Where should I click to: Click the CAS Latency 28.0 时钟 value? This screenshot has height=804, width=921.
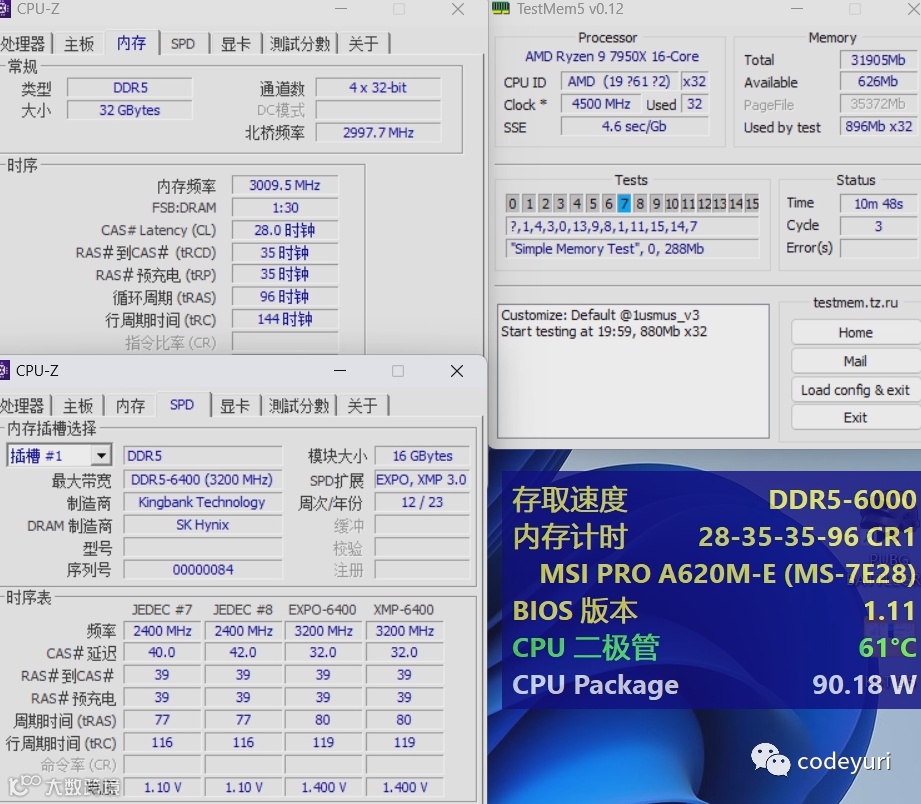(x=285, y=230)
